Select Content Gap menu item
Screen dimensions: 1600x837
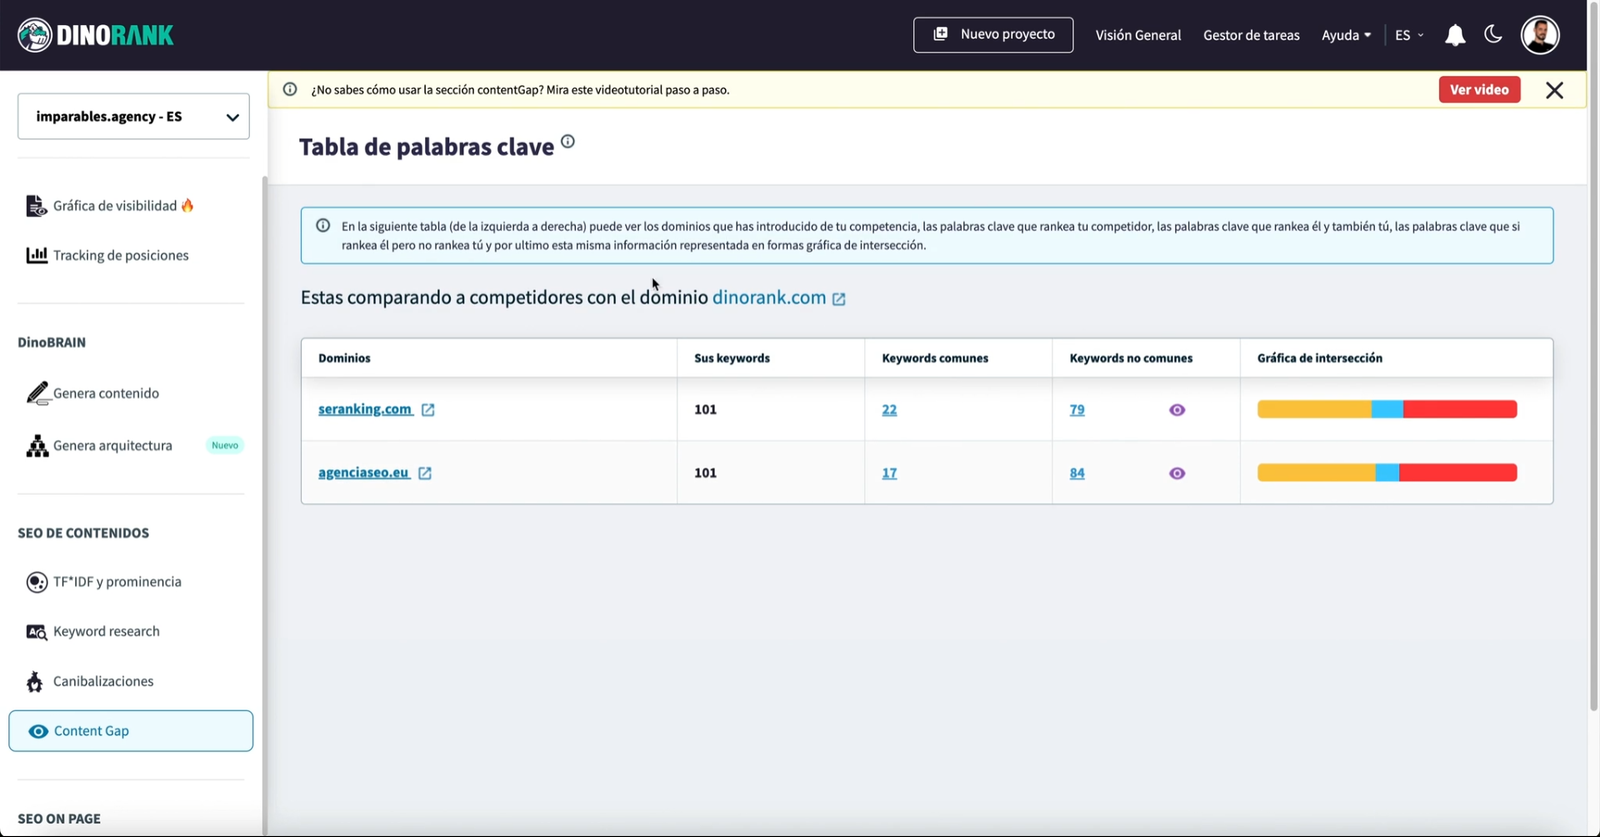click(x=131, y=731)
